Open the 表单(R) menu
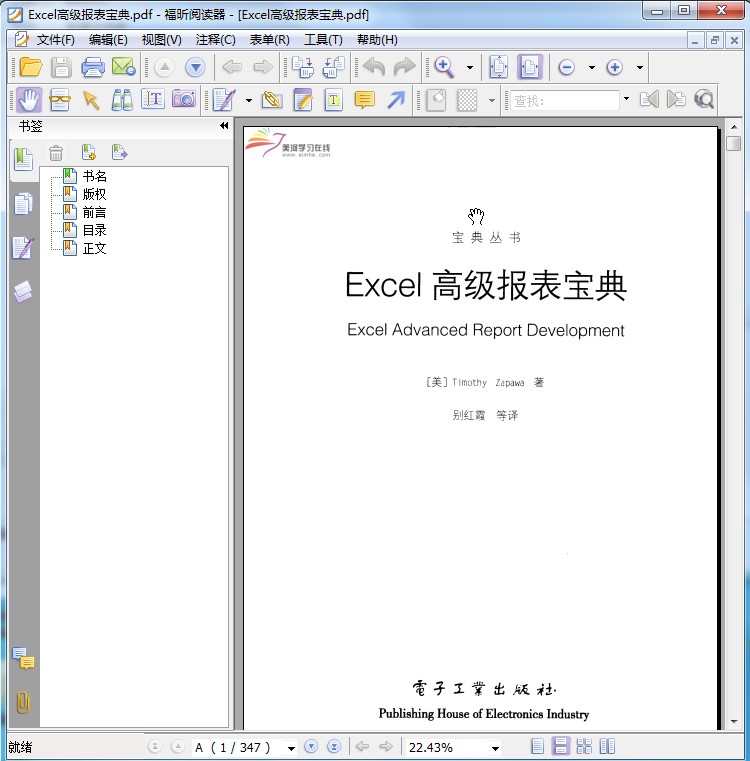Screen dimensions: 750x761 tap(269, 40)
